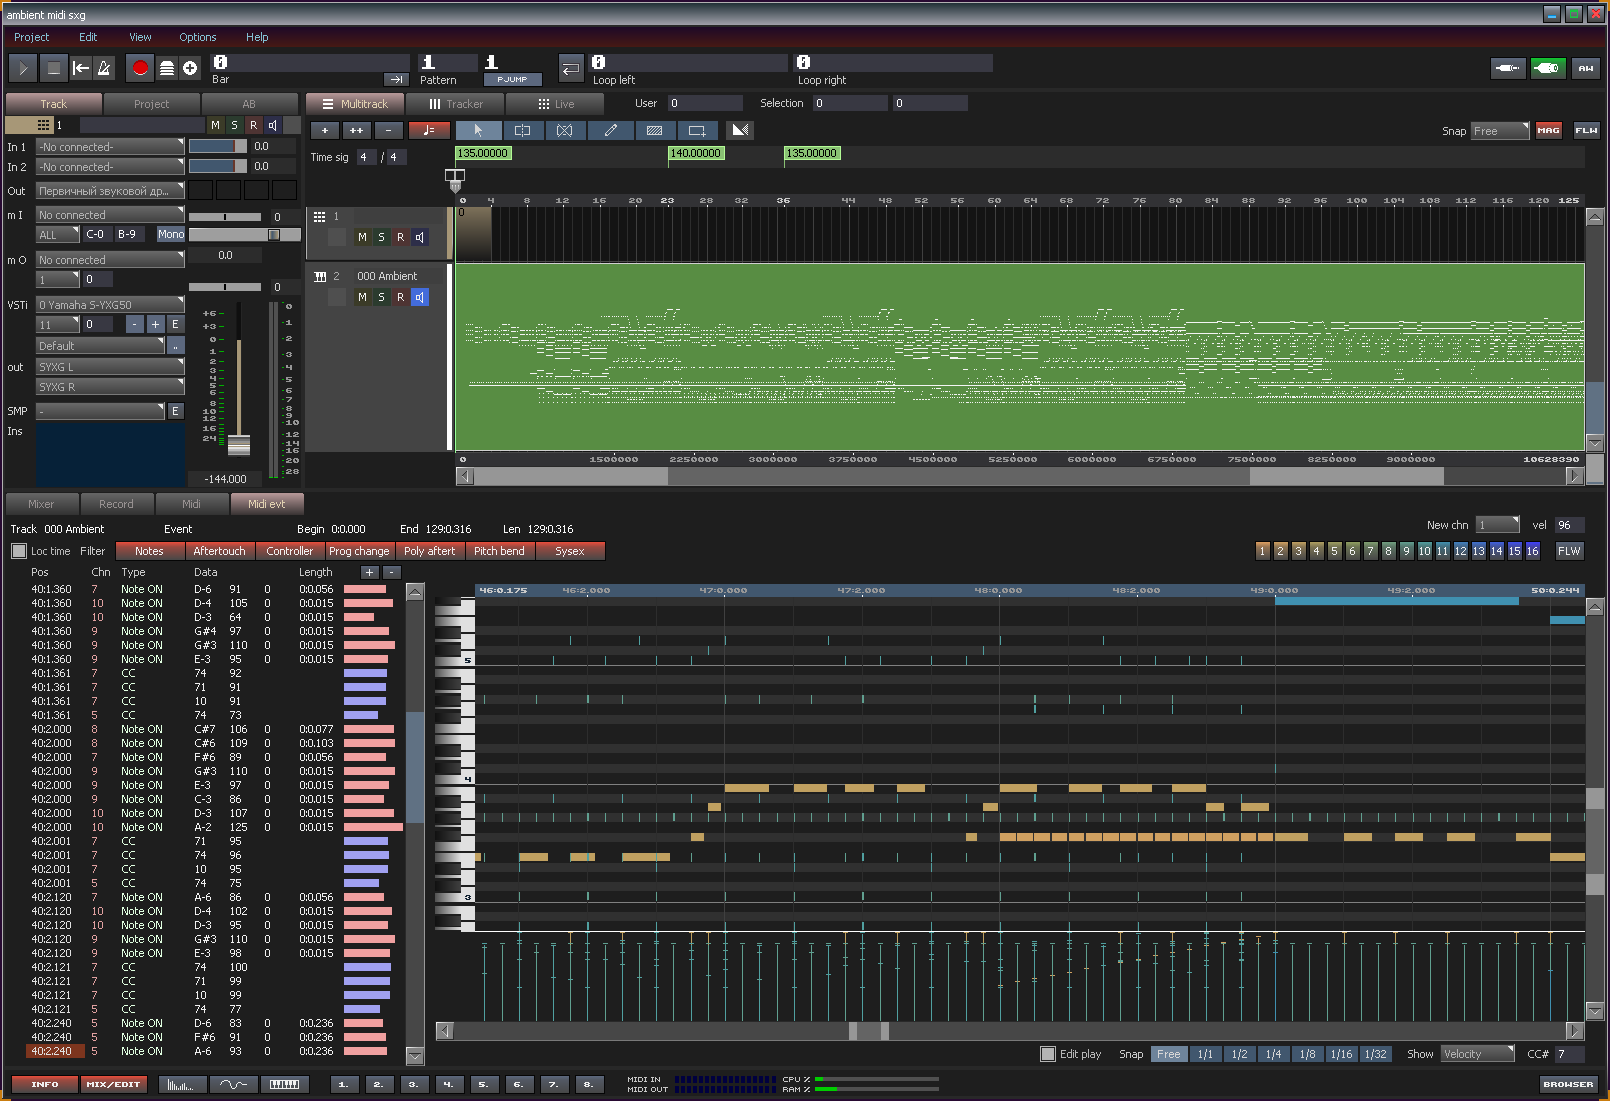Toggle the Notes filter button
This screenshot has width=1610, height=1101.
click(x=150, y=551)
